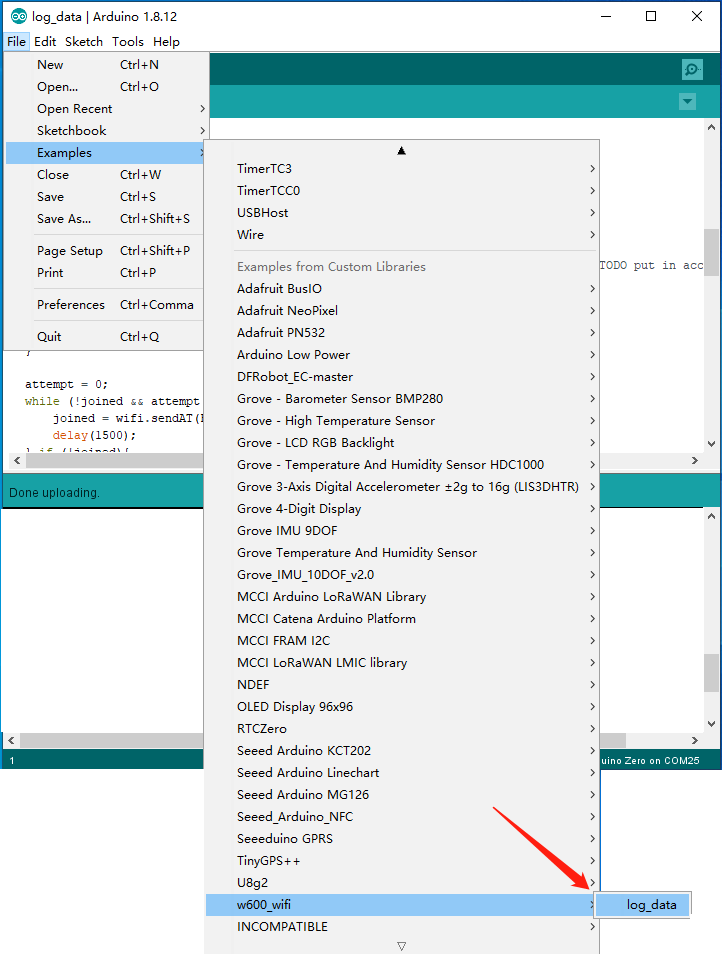Open TinyGPS++ examples
The width and height of the screenshot is (722, 954).
pos(402,860)
